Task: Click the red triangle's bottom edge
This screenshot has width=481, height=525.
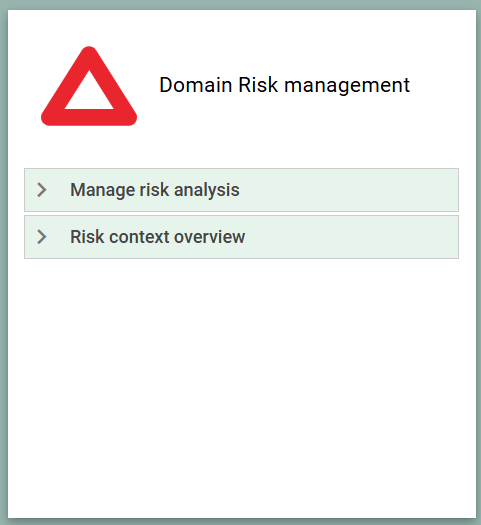Action: click(89, 117)
